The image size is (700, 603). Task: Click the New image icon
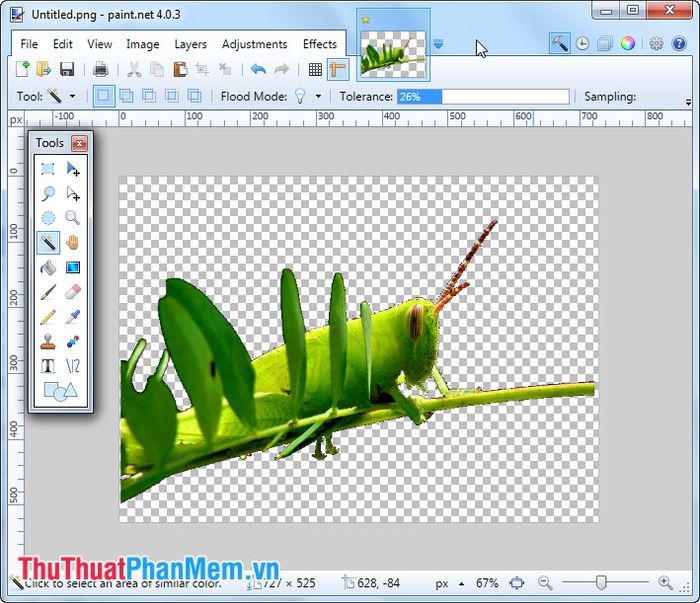click(x=23, y=69)
